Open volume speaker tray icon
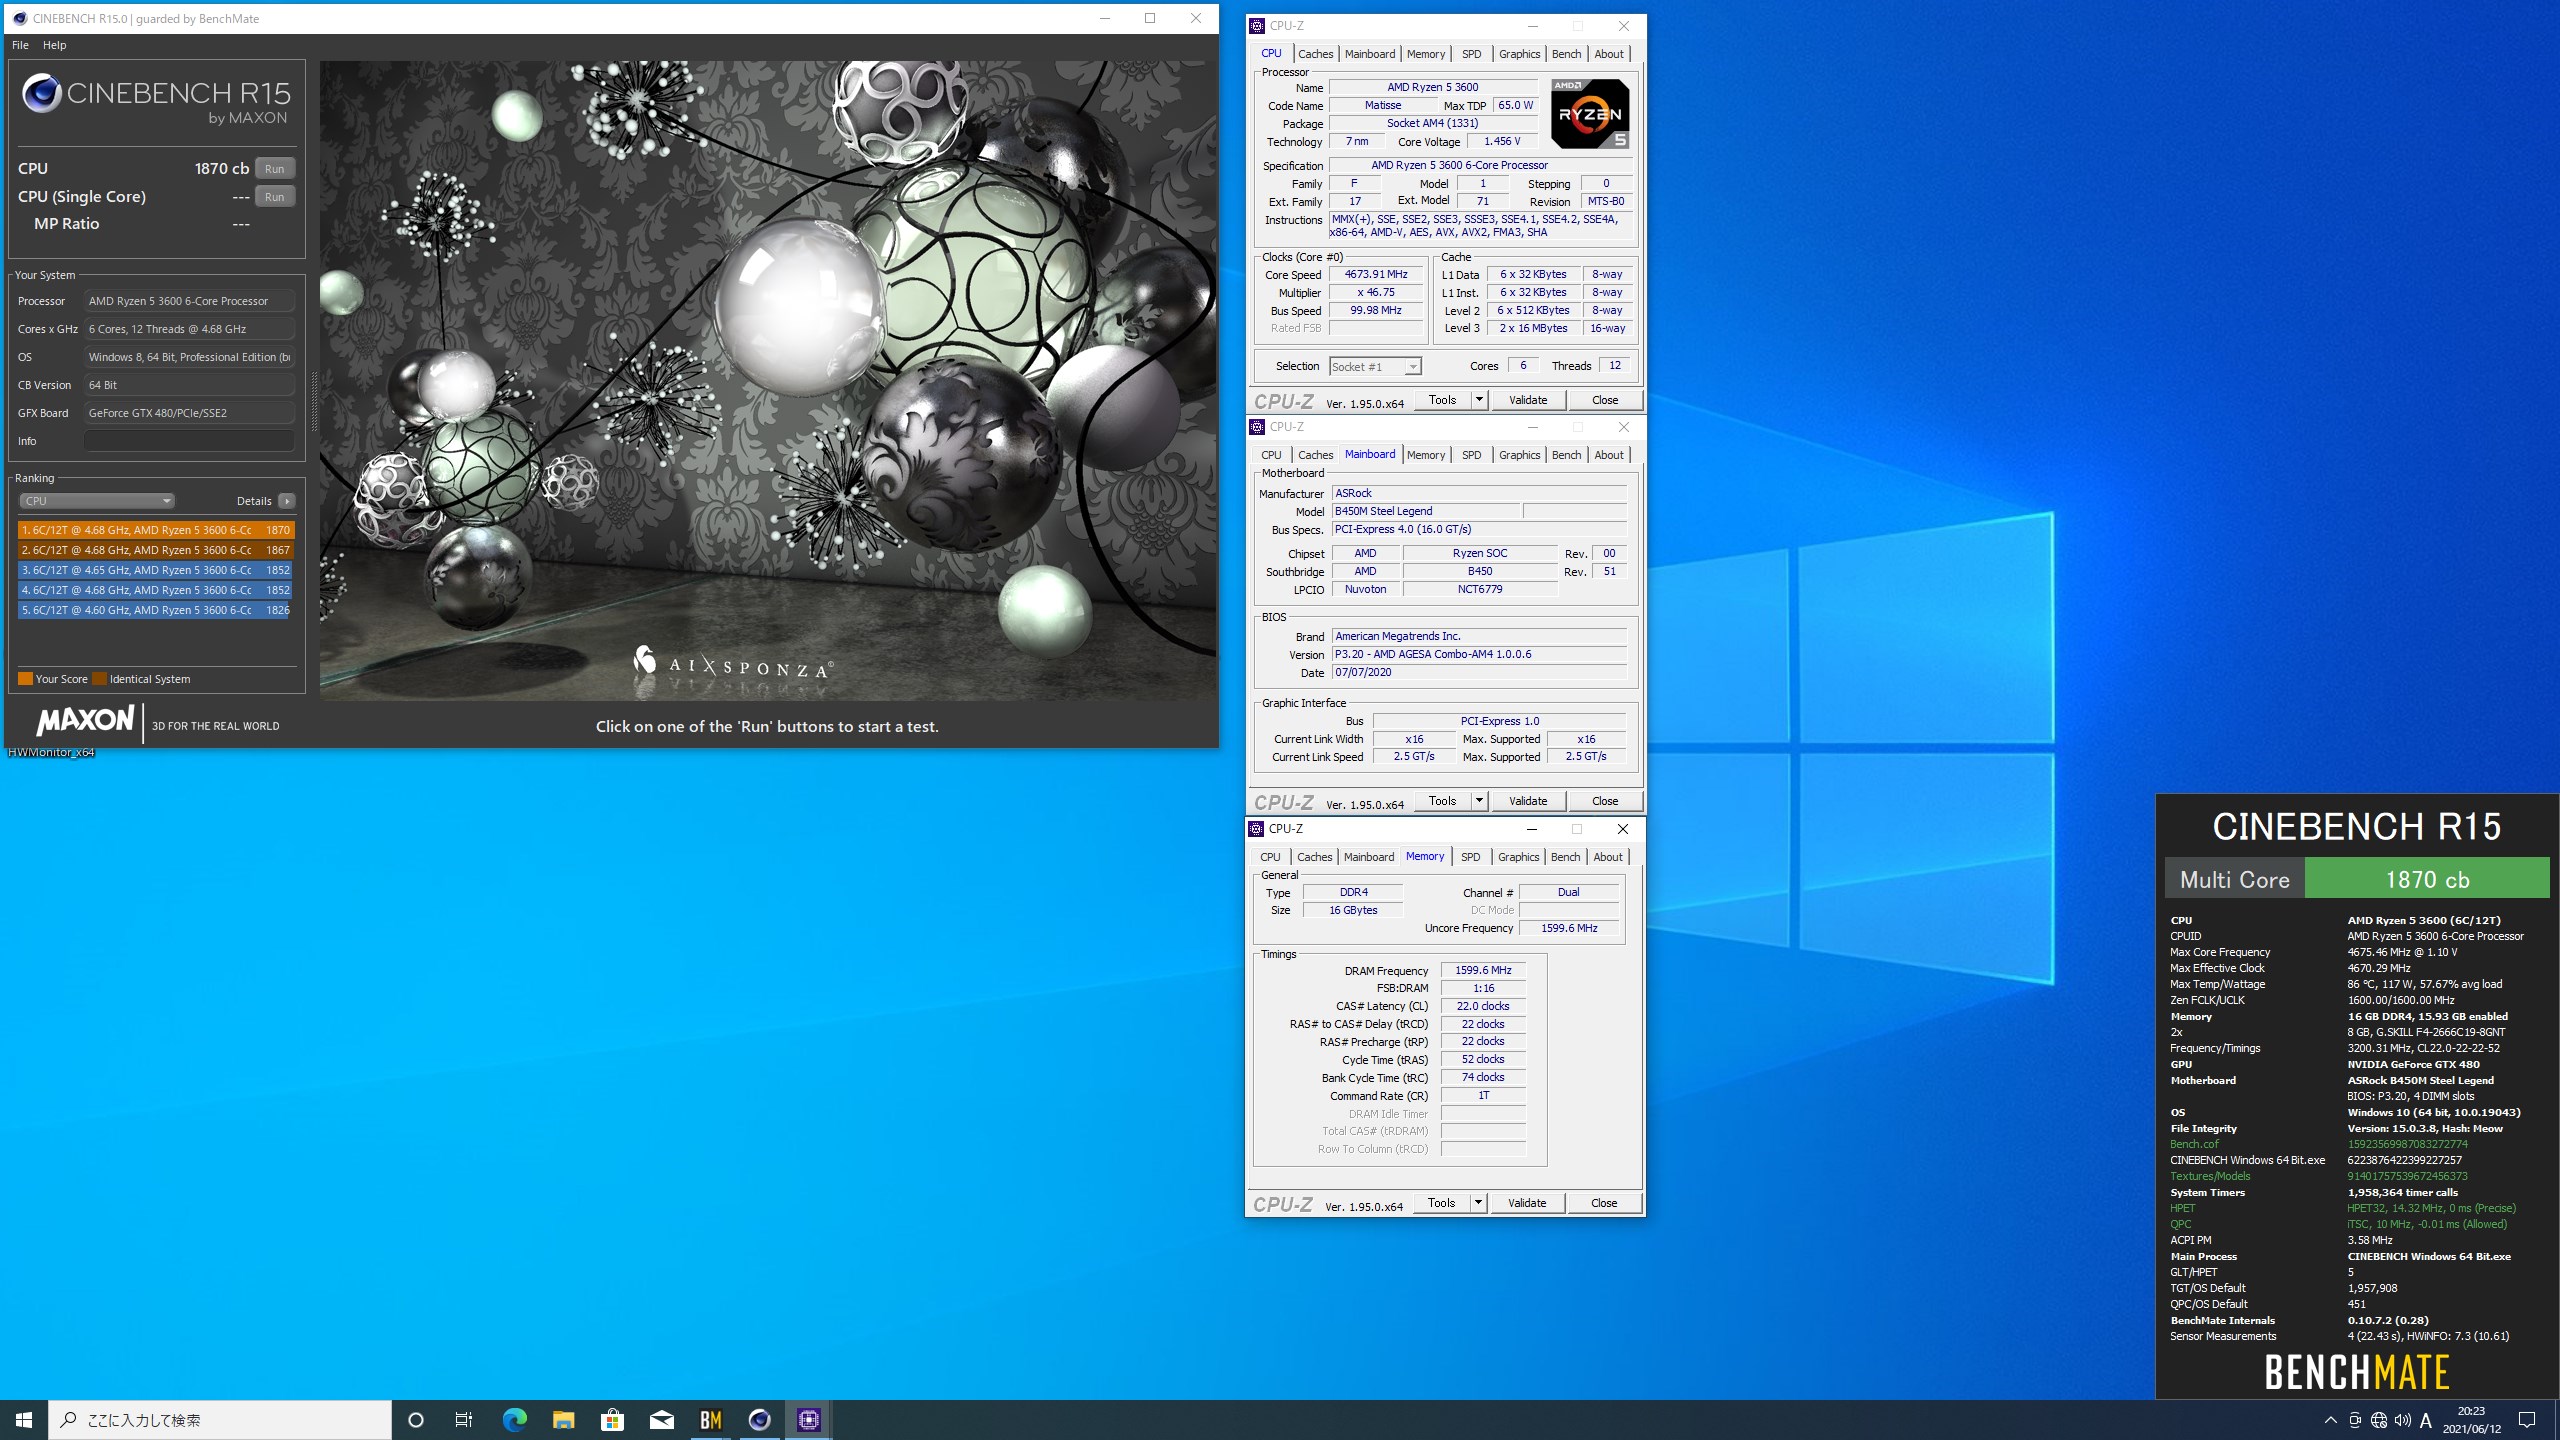Image resolution: width=2560 pixels, height=1440 pixels. 2402,1420
